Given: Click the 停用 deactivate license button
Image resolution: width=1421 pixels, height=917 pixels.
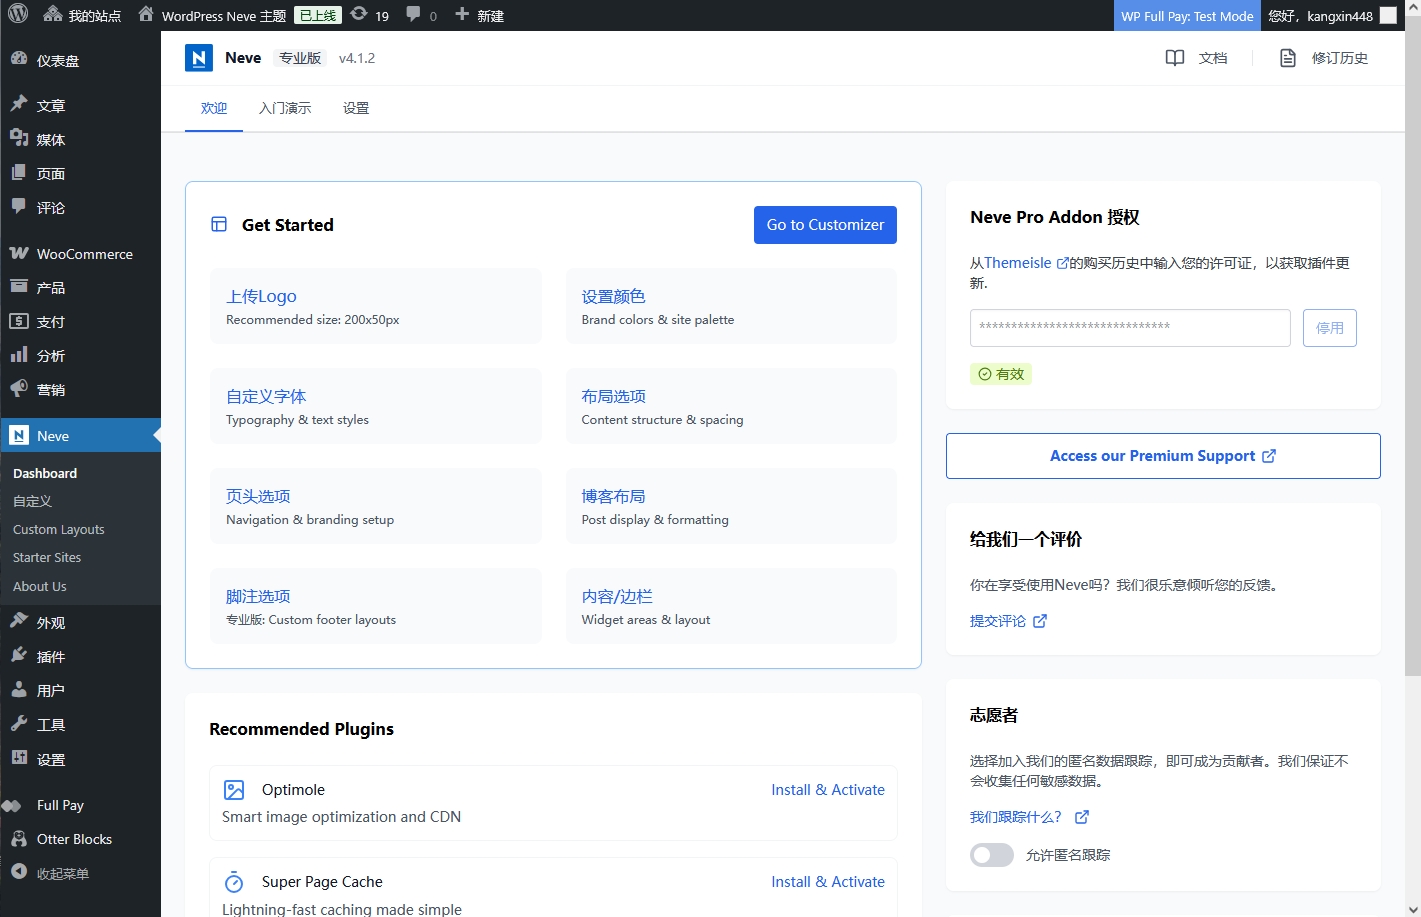Looking at the screenshot, I should coord(1330,328).
